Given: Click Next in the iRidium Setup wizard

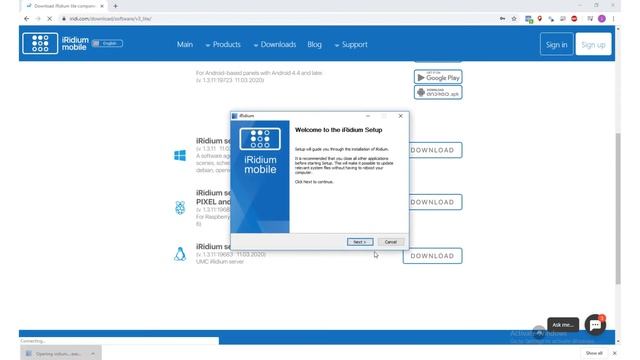Looking at the screenshot, I should point(360,242).
